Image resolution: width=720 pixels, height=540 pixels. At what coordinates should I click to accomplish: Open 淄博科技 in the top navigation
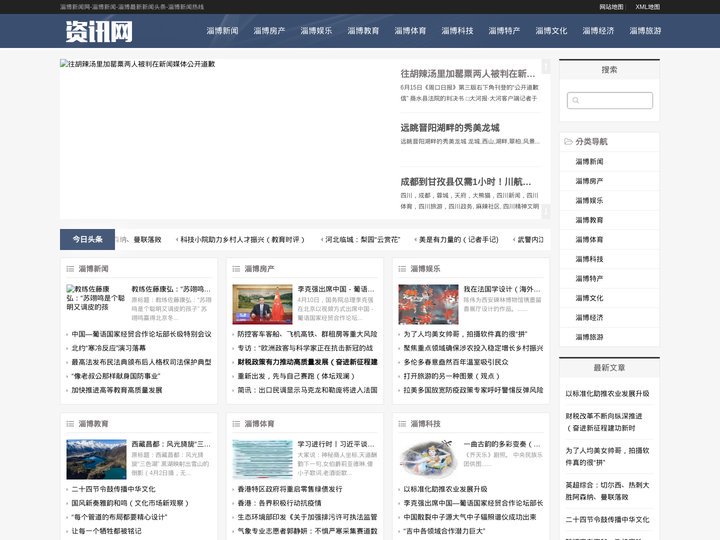[x=457, y=31]
